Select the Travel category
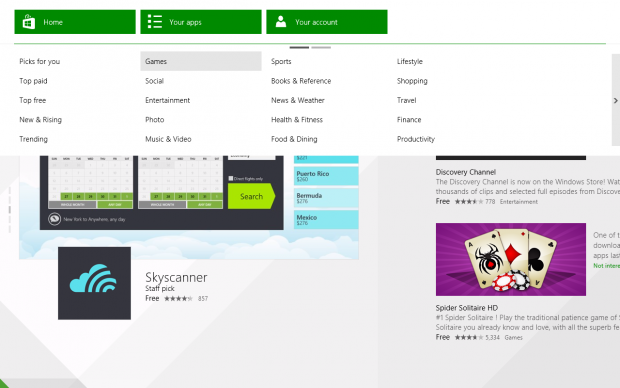Viewport: 620px width, 388px height. (x=406, y=100)
